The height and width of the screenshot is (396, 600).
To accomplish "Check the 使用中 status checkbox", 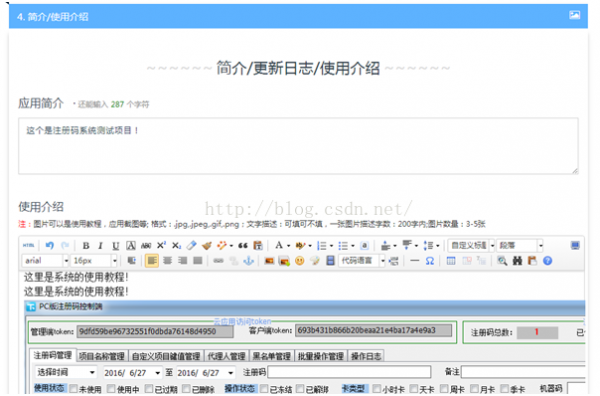I will 111,389.
